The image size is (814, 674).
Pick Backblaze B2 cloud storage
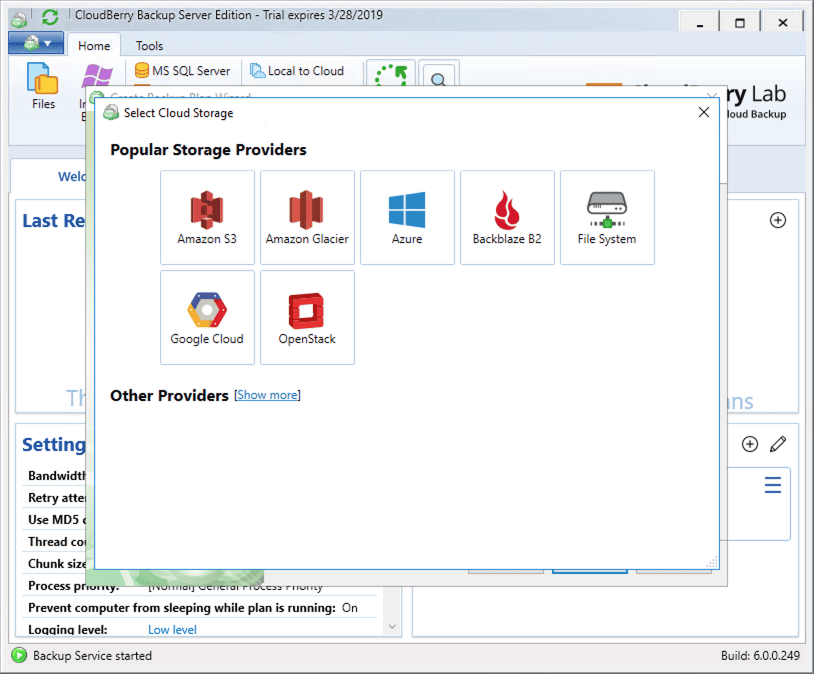point(507,217)
